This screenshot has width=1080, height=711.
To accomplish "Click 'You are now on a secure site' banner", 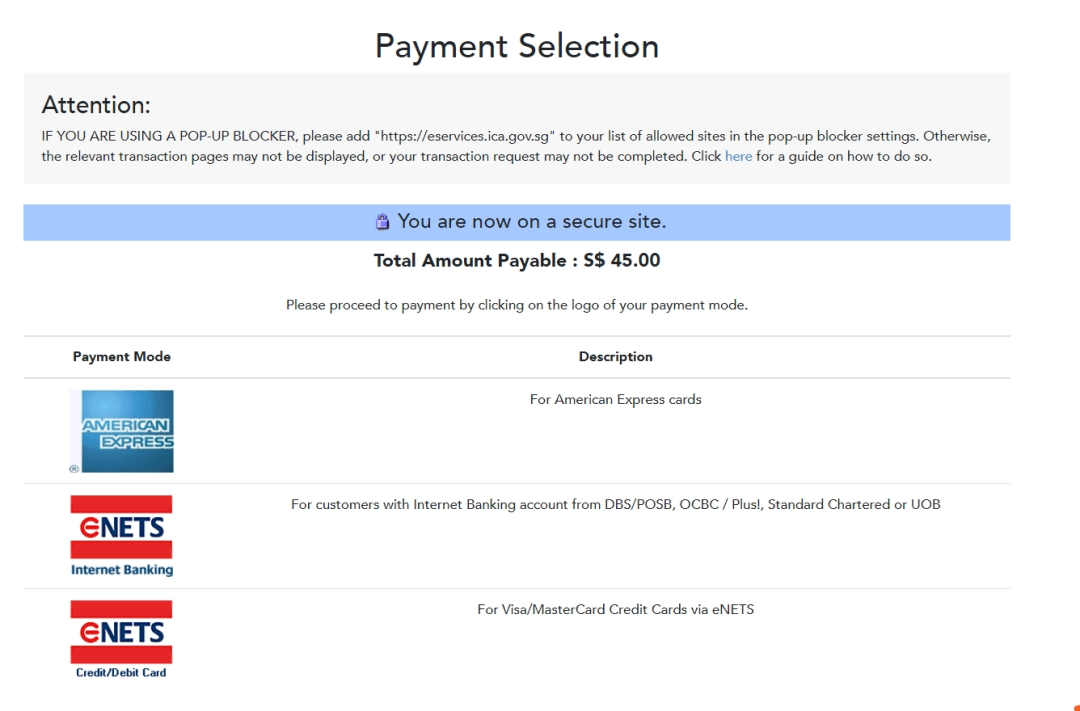I will click(x=517, y=223).
